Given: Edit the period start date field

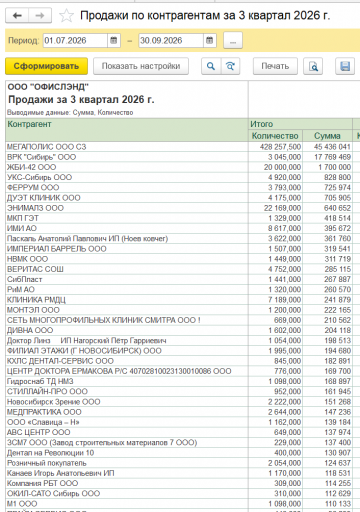Looking at the screenshot, I should [x=75, y=41].
